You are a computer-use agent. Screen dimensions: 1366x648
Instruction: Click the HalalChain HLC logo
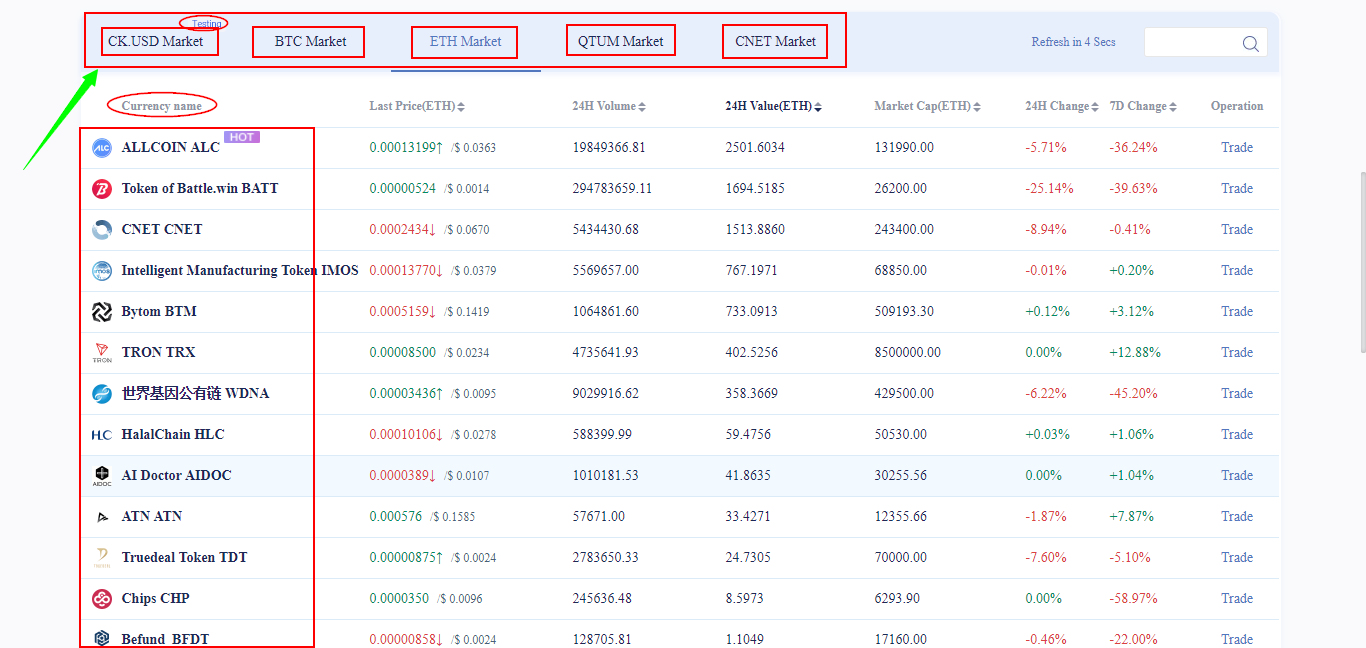click(102, 435)
